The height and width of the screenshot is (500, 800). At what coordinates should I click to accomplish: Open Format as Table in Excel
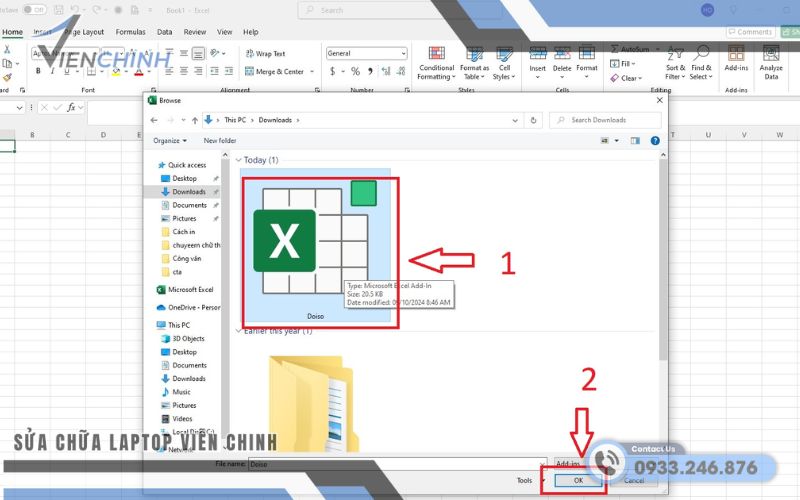coord(474,63)
